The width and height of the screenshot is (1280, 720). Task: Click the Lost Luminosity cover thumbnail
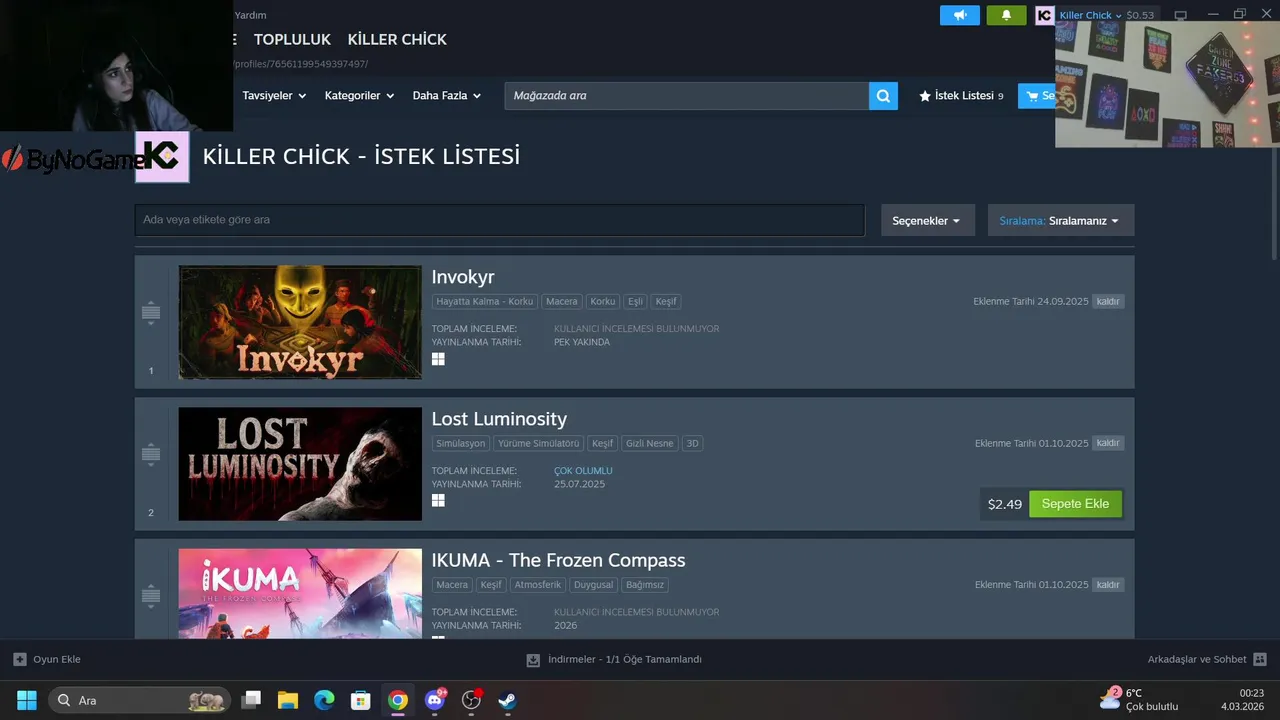point(300,464)
